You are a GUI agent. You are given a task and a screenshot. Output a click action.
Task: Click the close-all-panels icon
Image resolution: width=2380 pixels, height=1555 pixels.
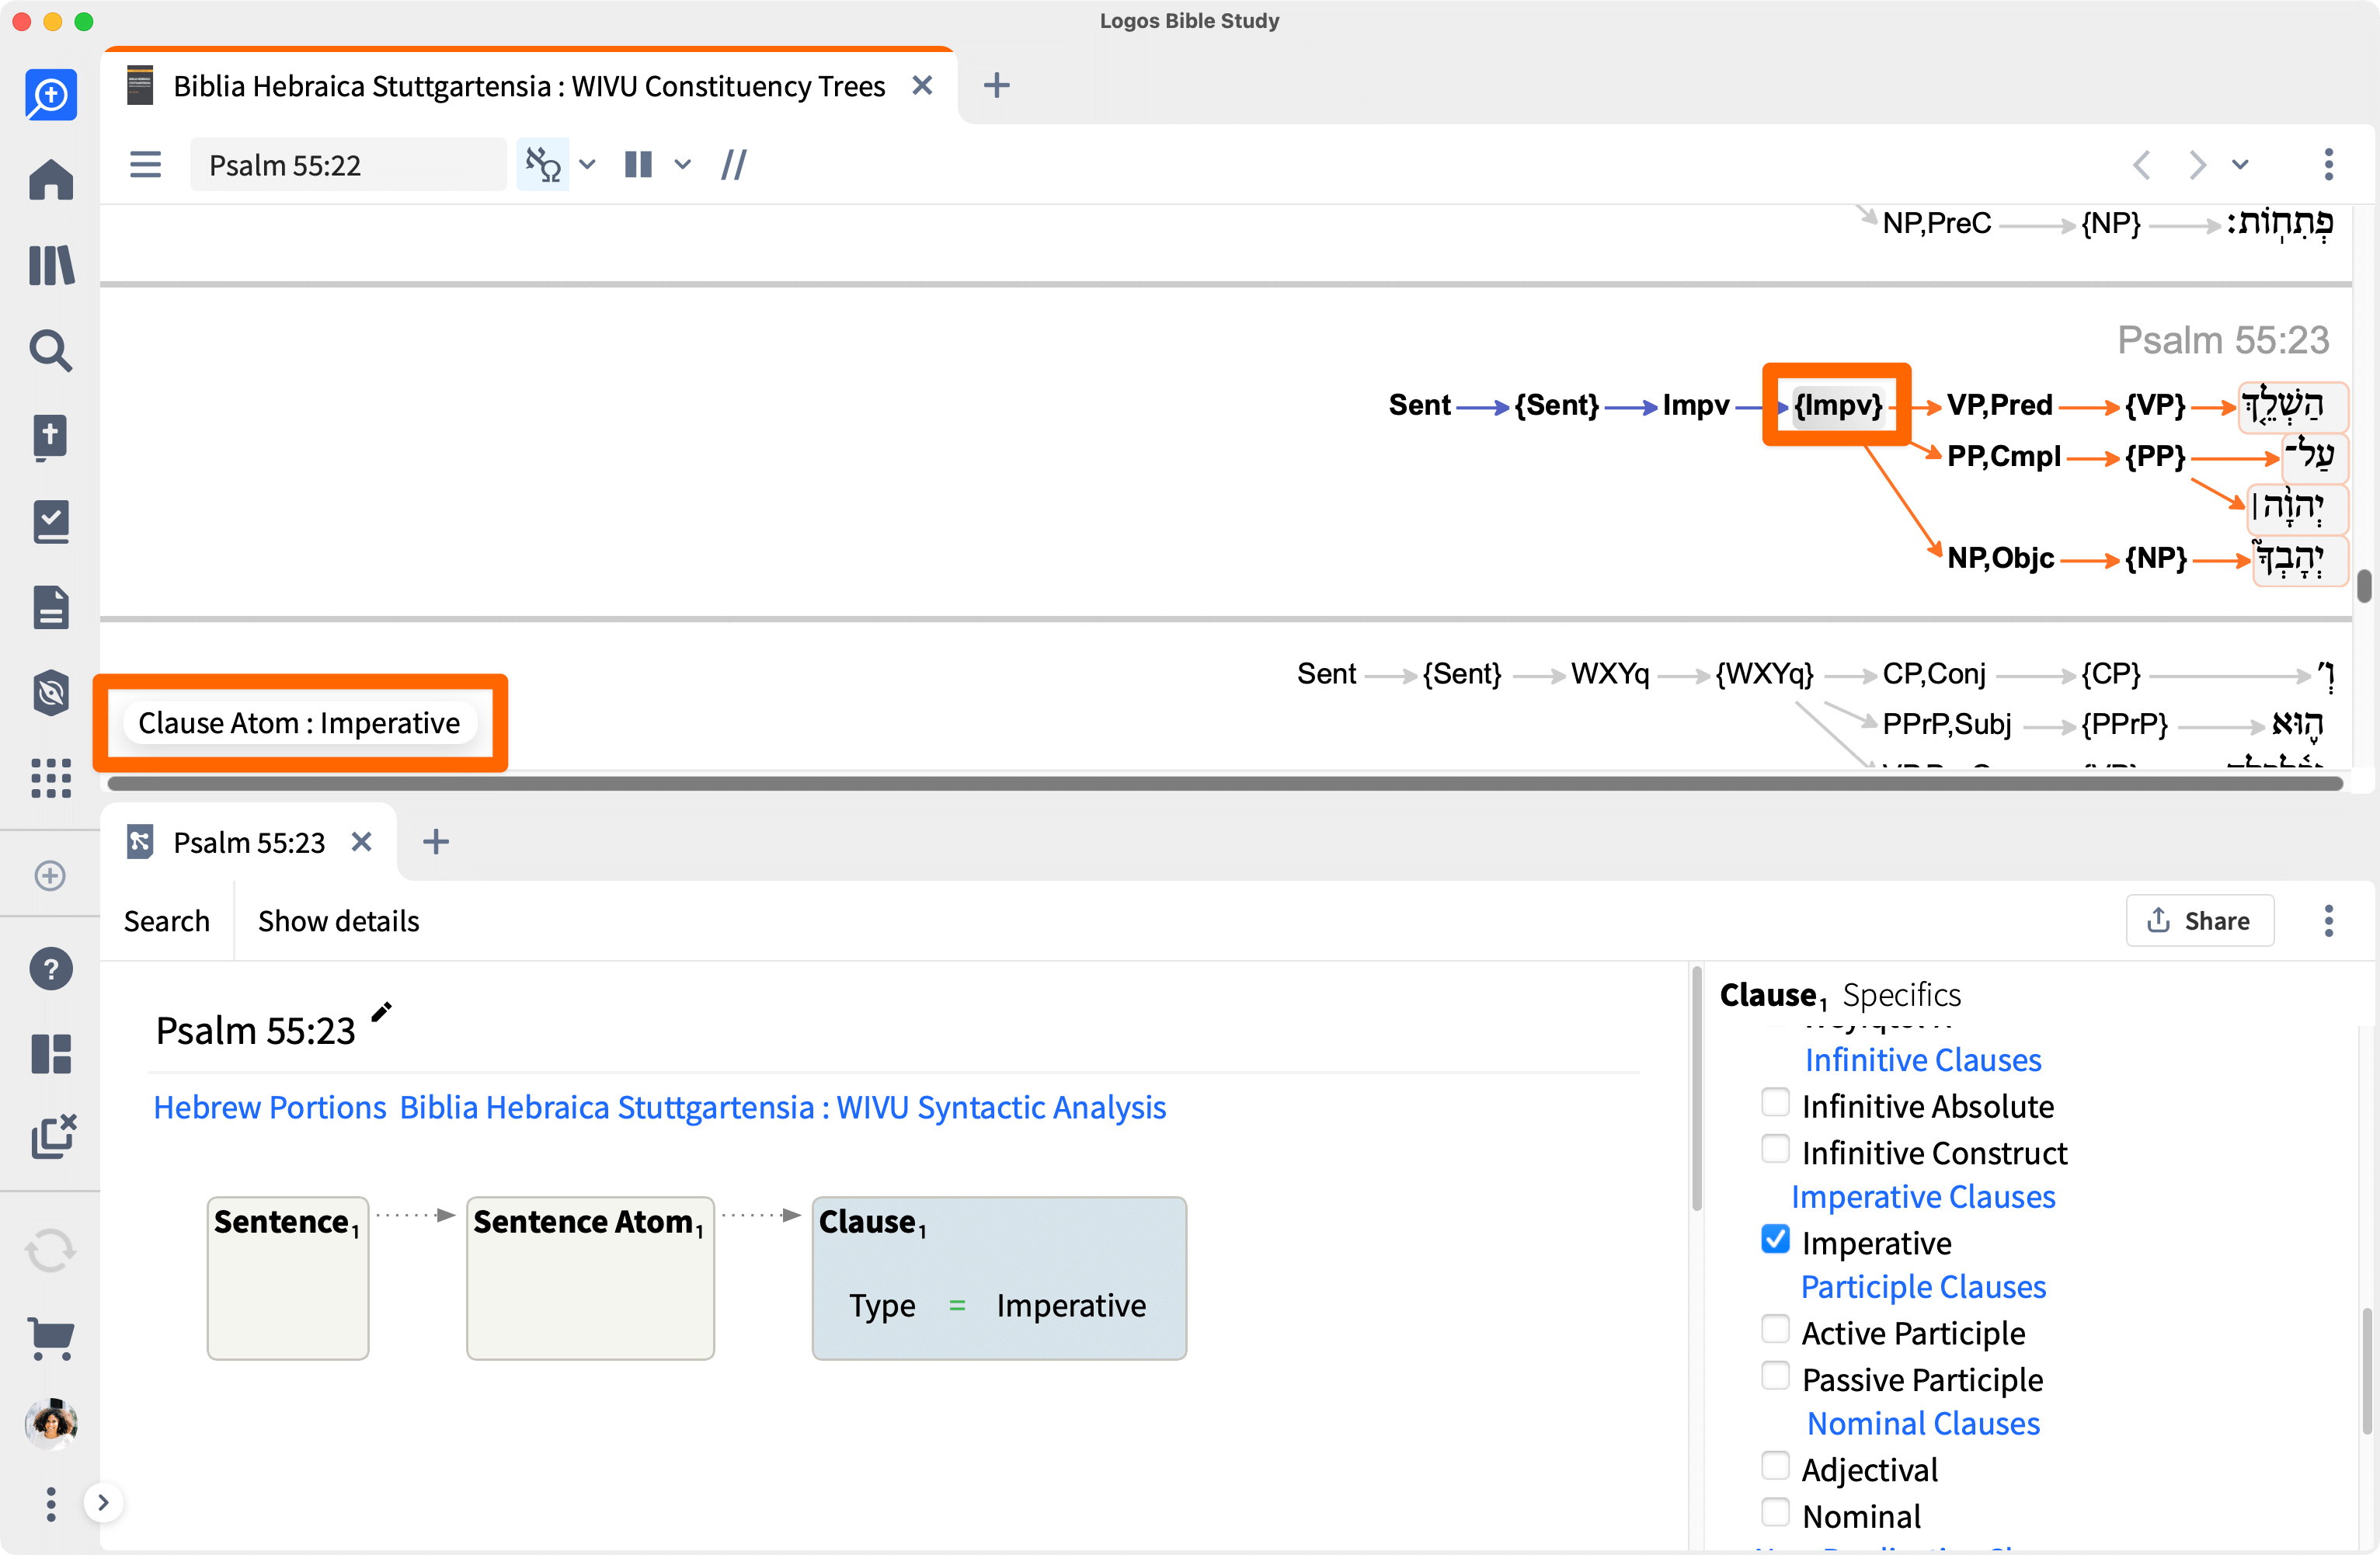click(53, 1137)
